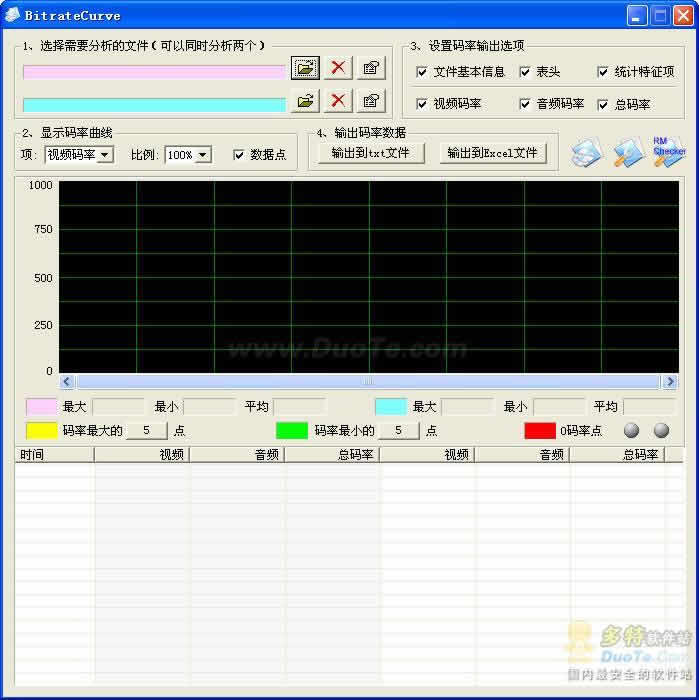Click the BitrateCurve title bar app icon
699x700 pixels.
[12, 15]
